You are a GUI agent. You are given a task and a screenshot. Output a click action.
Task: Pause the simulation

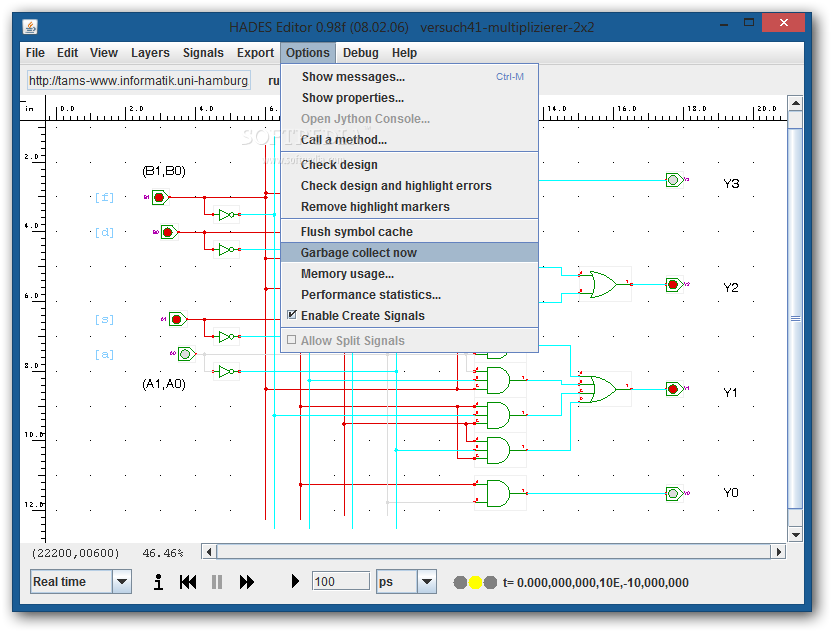216,582
